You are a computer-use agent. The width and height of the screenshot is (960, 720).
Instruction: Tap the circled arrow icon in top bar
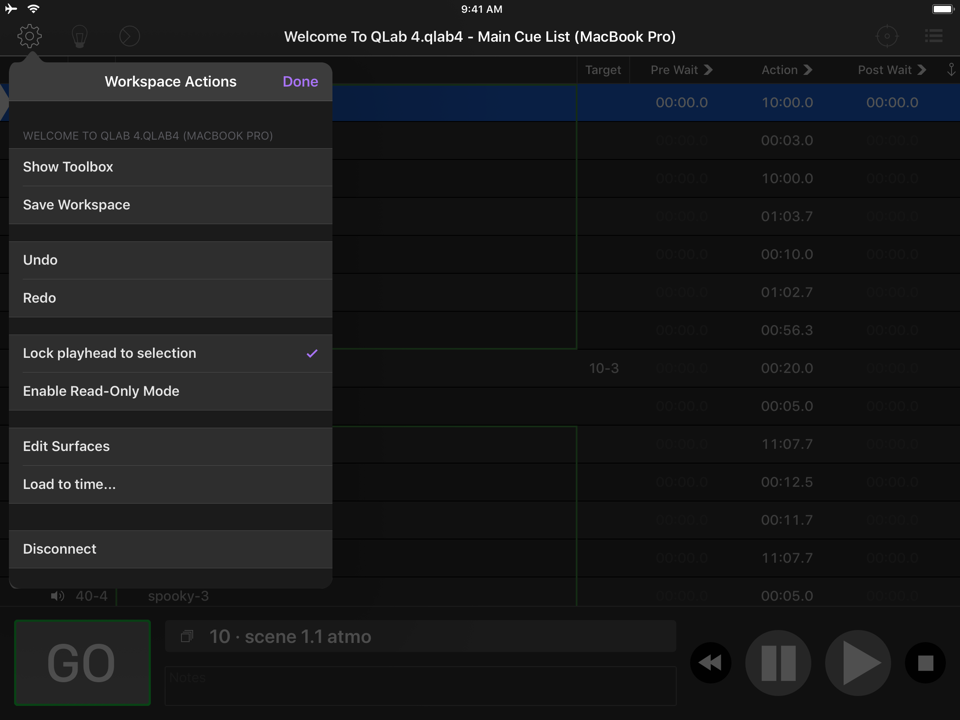coord(129,37)
